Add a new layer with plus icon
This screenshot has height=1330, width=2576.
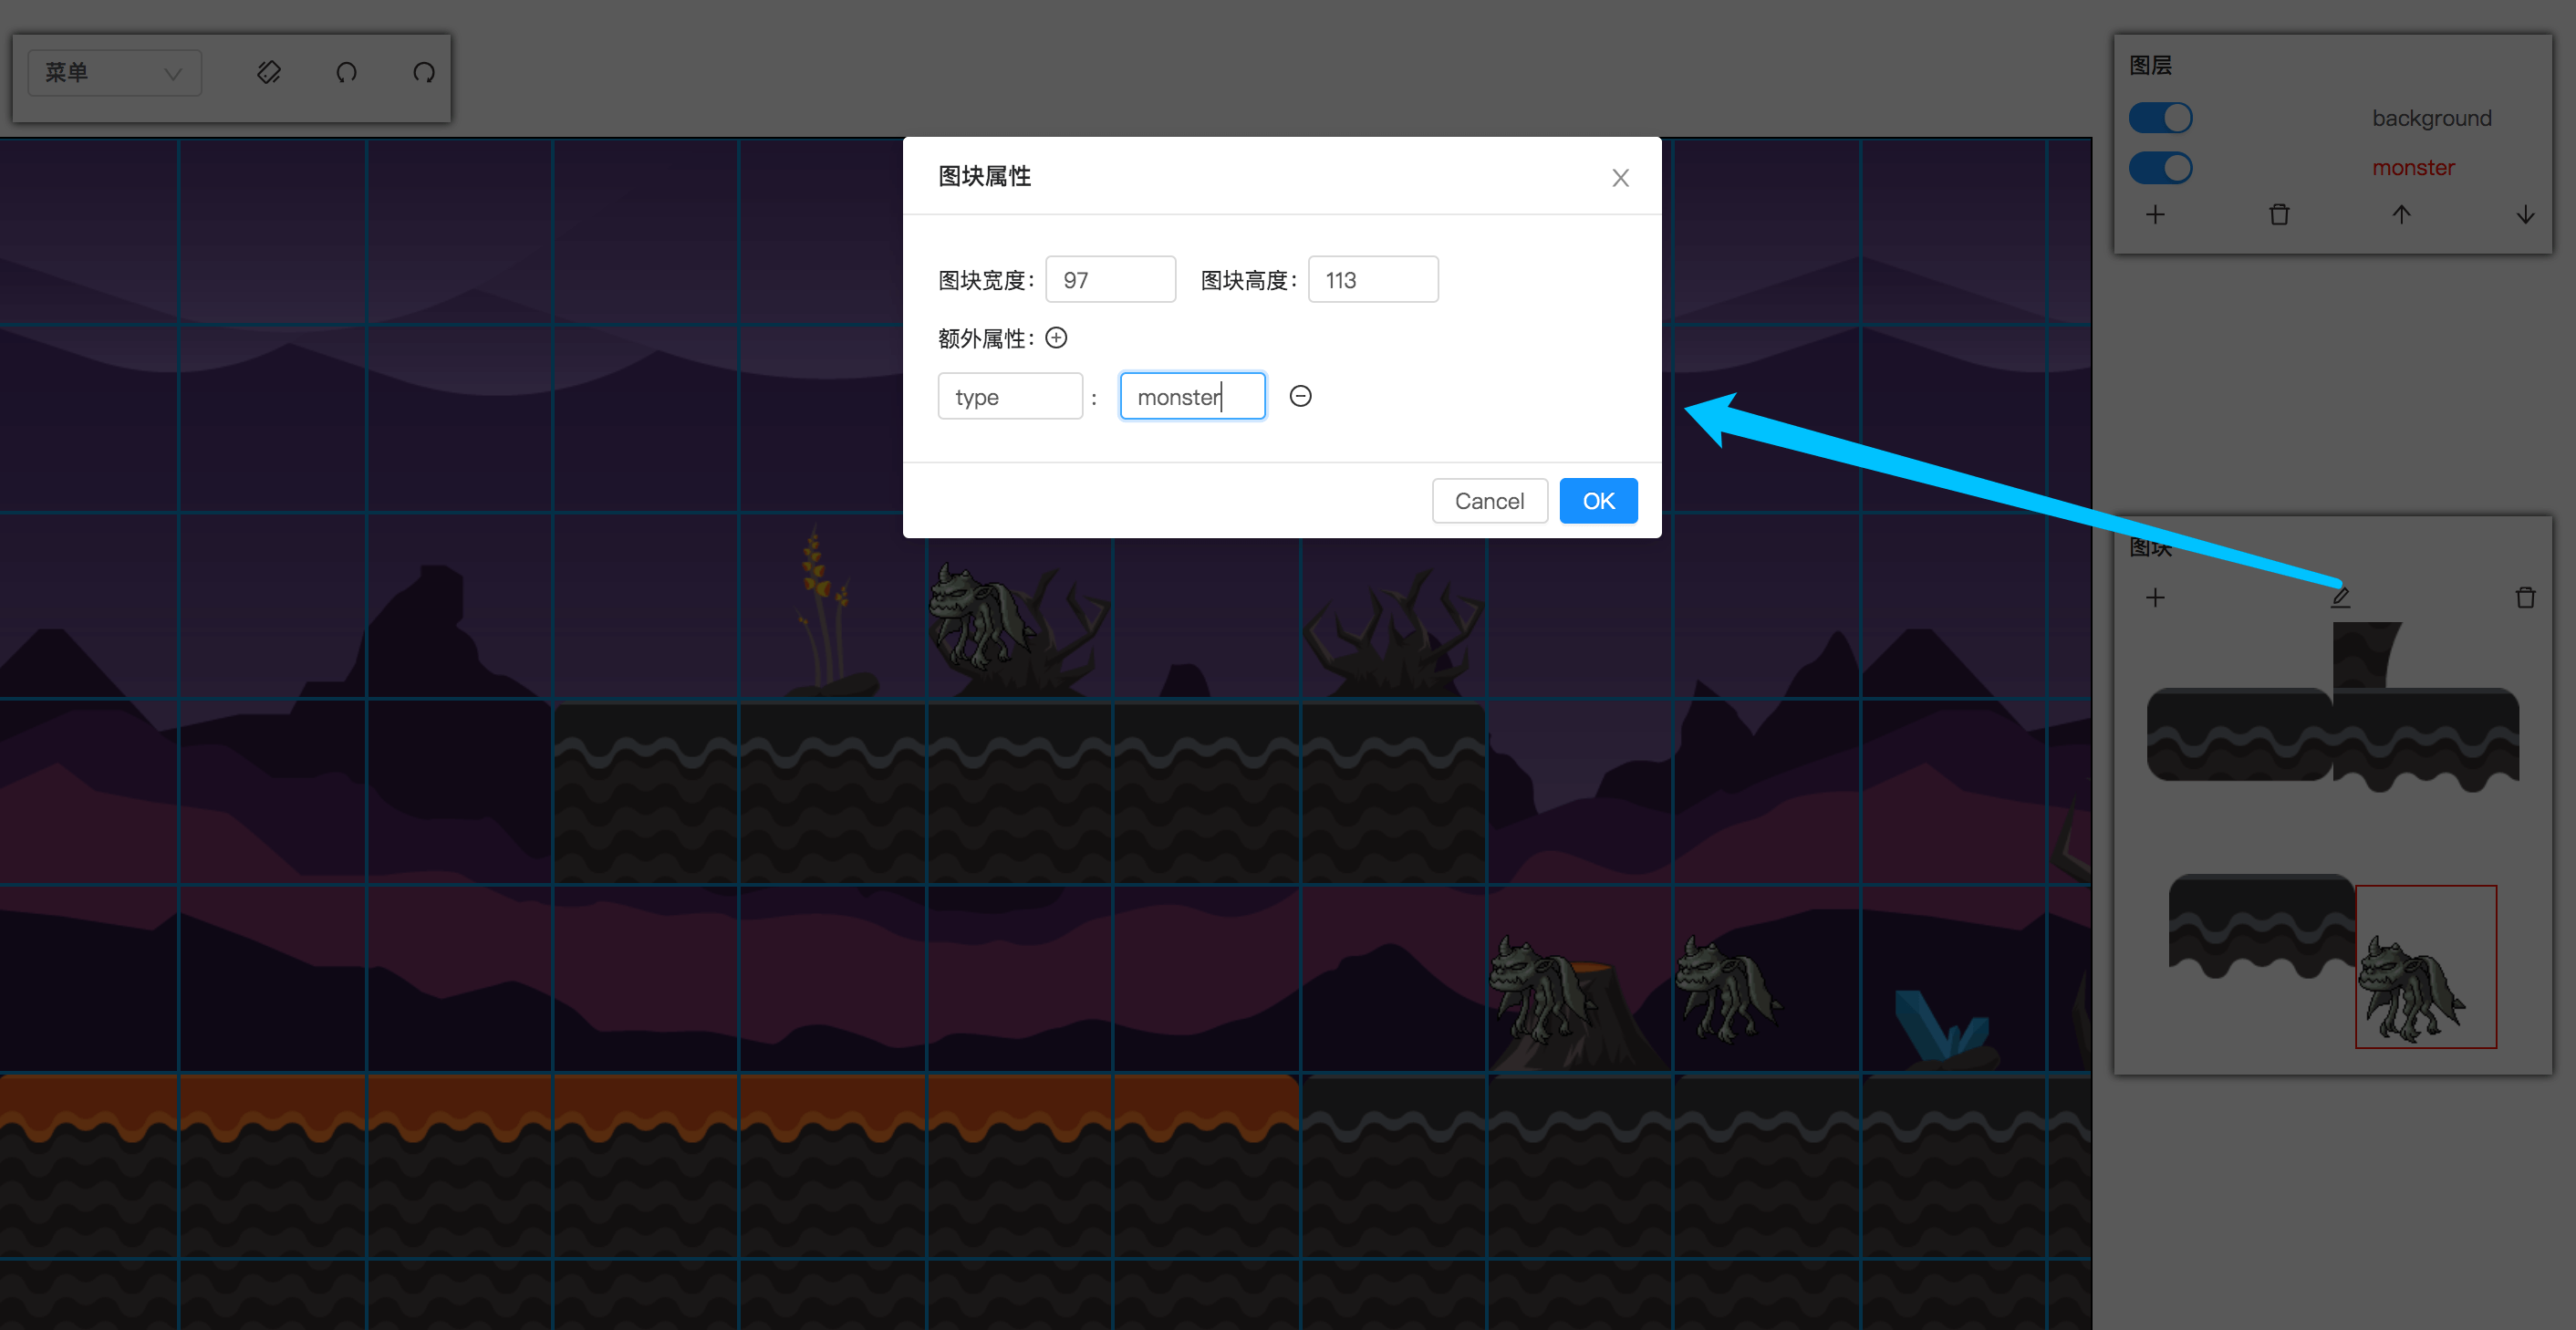click(2155, 214)
